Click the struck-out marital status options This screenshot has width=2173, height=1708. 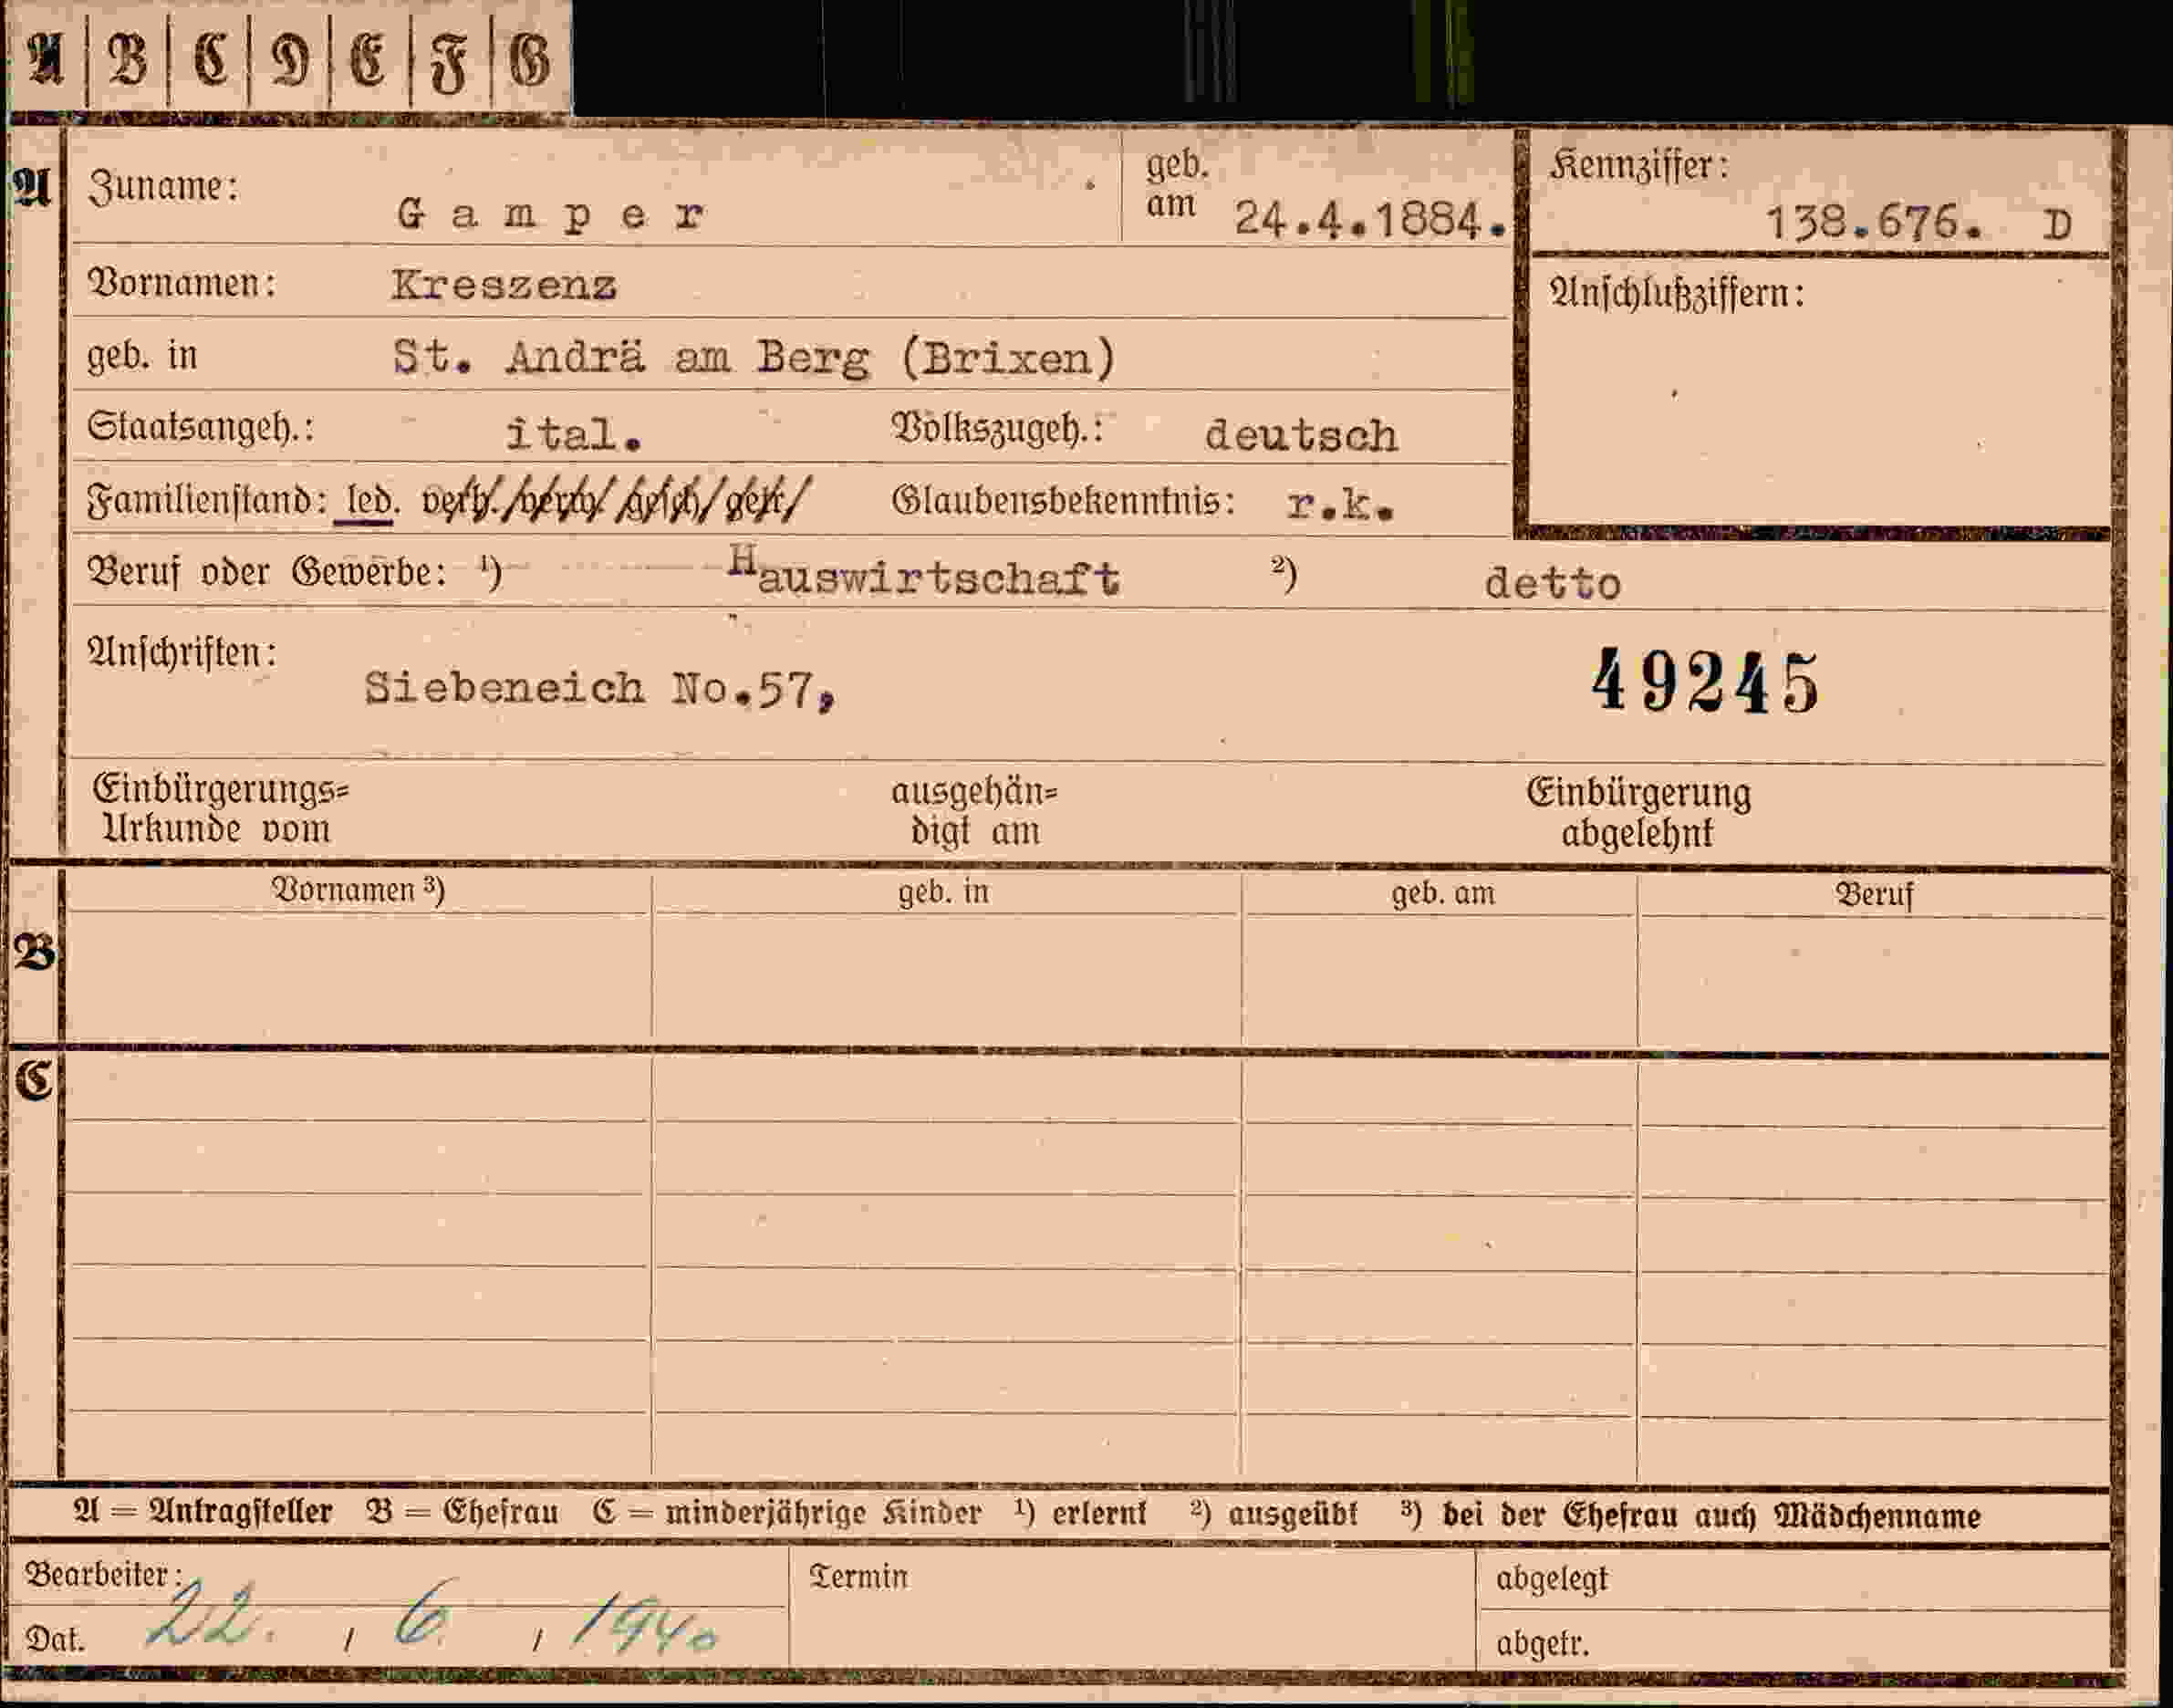pos(613,500)
